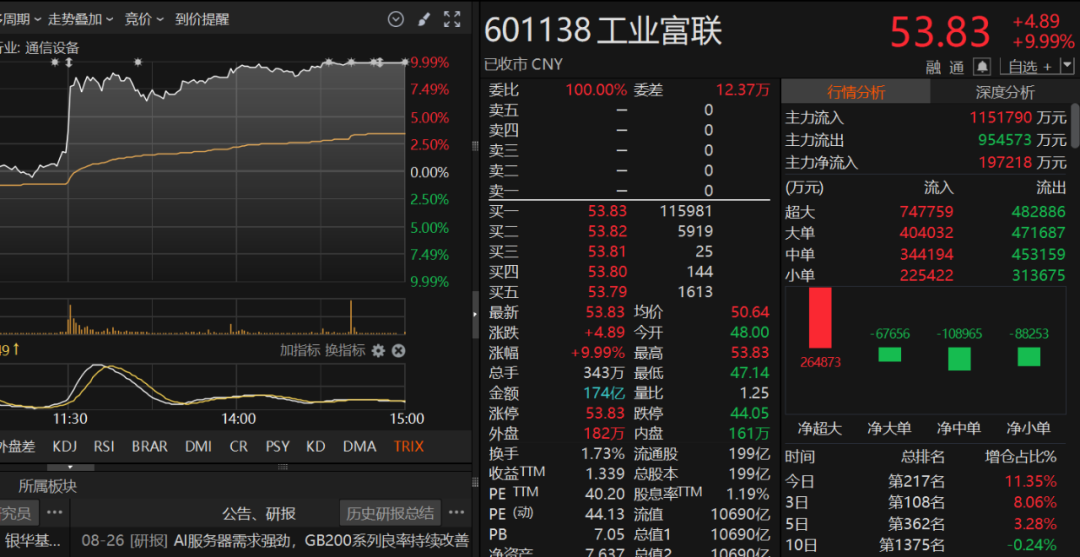Image resolution: width=1080 pixels, height=557 pixels.
Task: Open the drawing brush tool
Action: (x=423, y=19)
